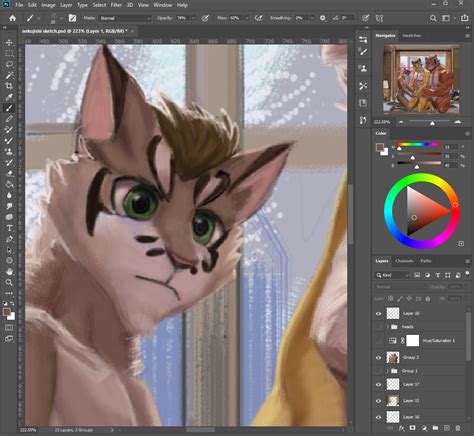This screenshot has height=436, width=474.
Task: Open the Opacity slider dropdown
Action: pos(193,18)
